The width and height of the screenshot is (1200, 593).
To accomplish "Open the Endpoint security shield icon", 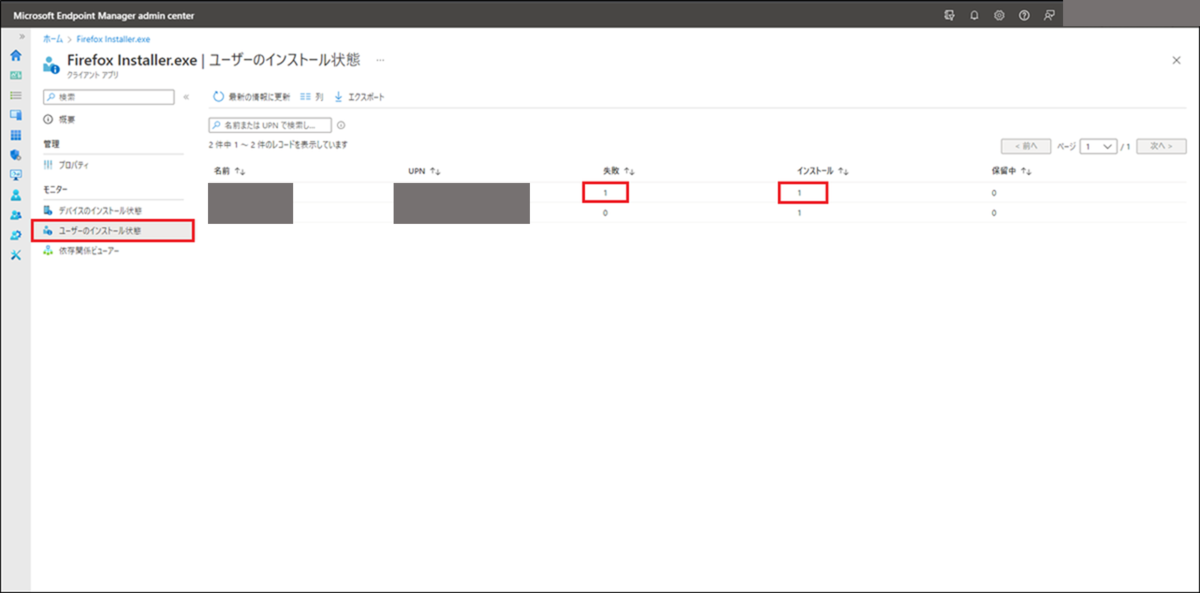I will (15, 155).
